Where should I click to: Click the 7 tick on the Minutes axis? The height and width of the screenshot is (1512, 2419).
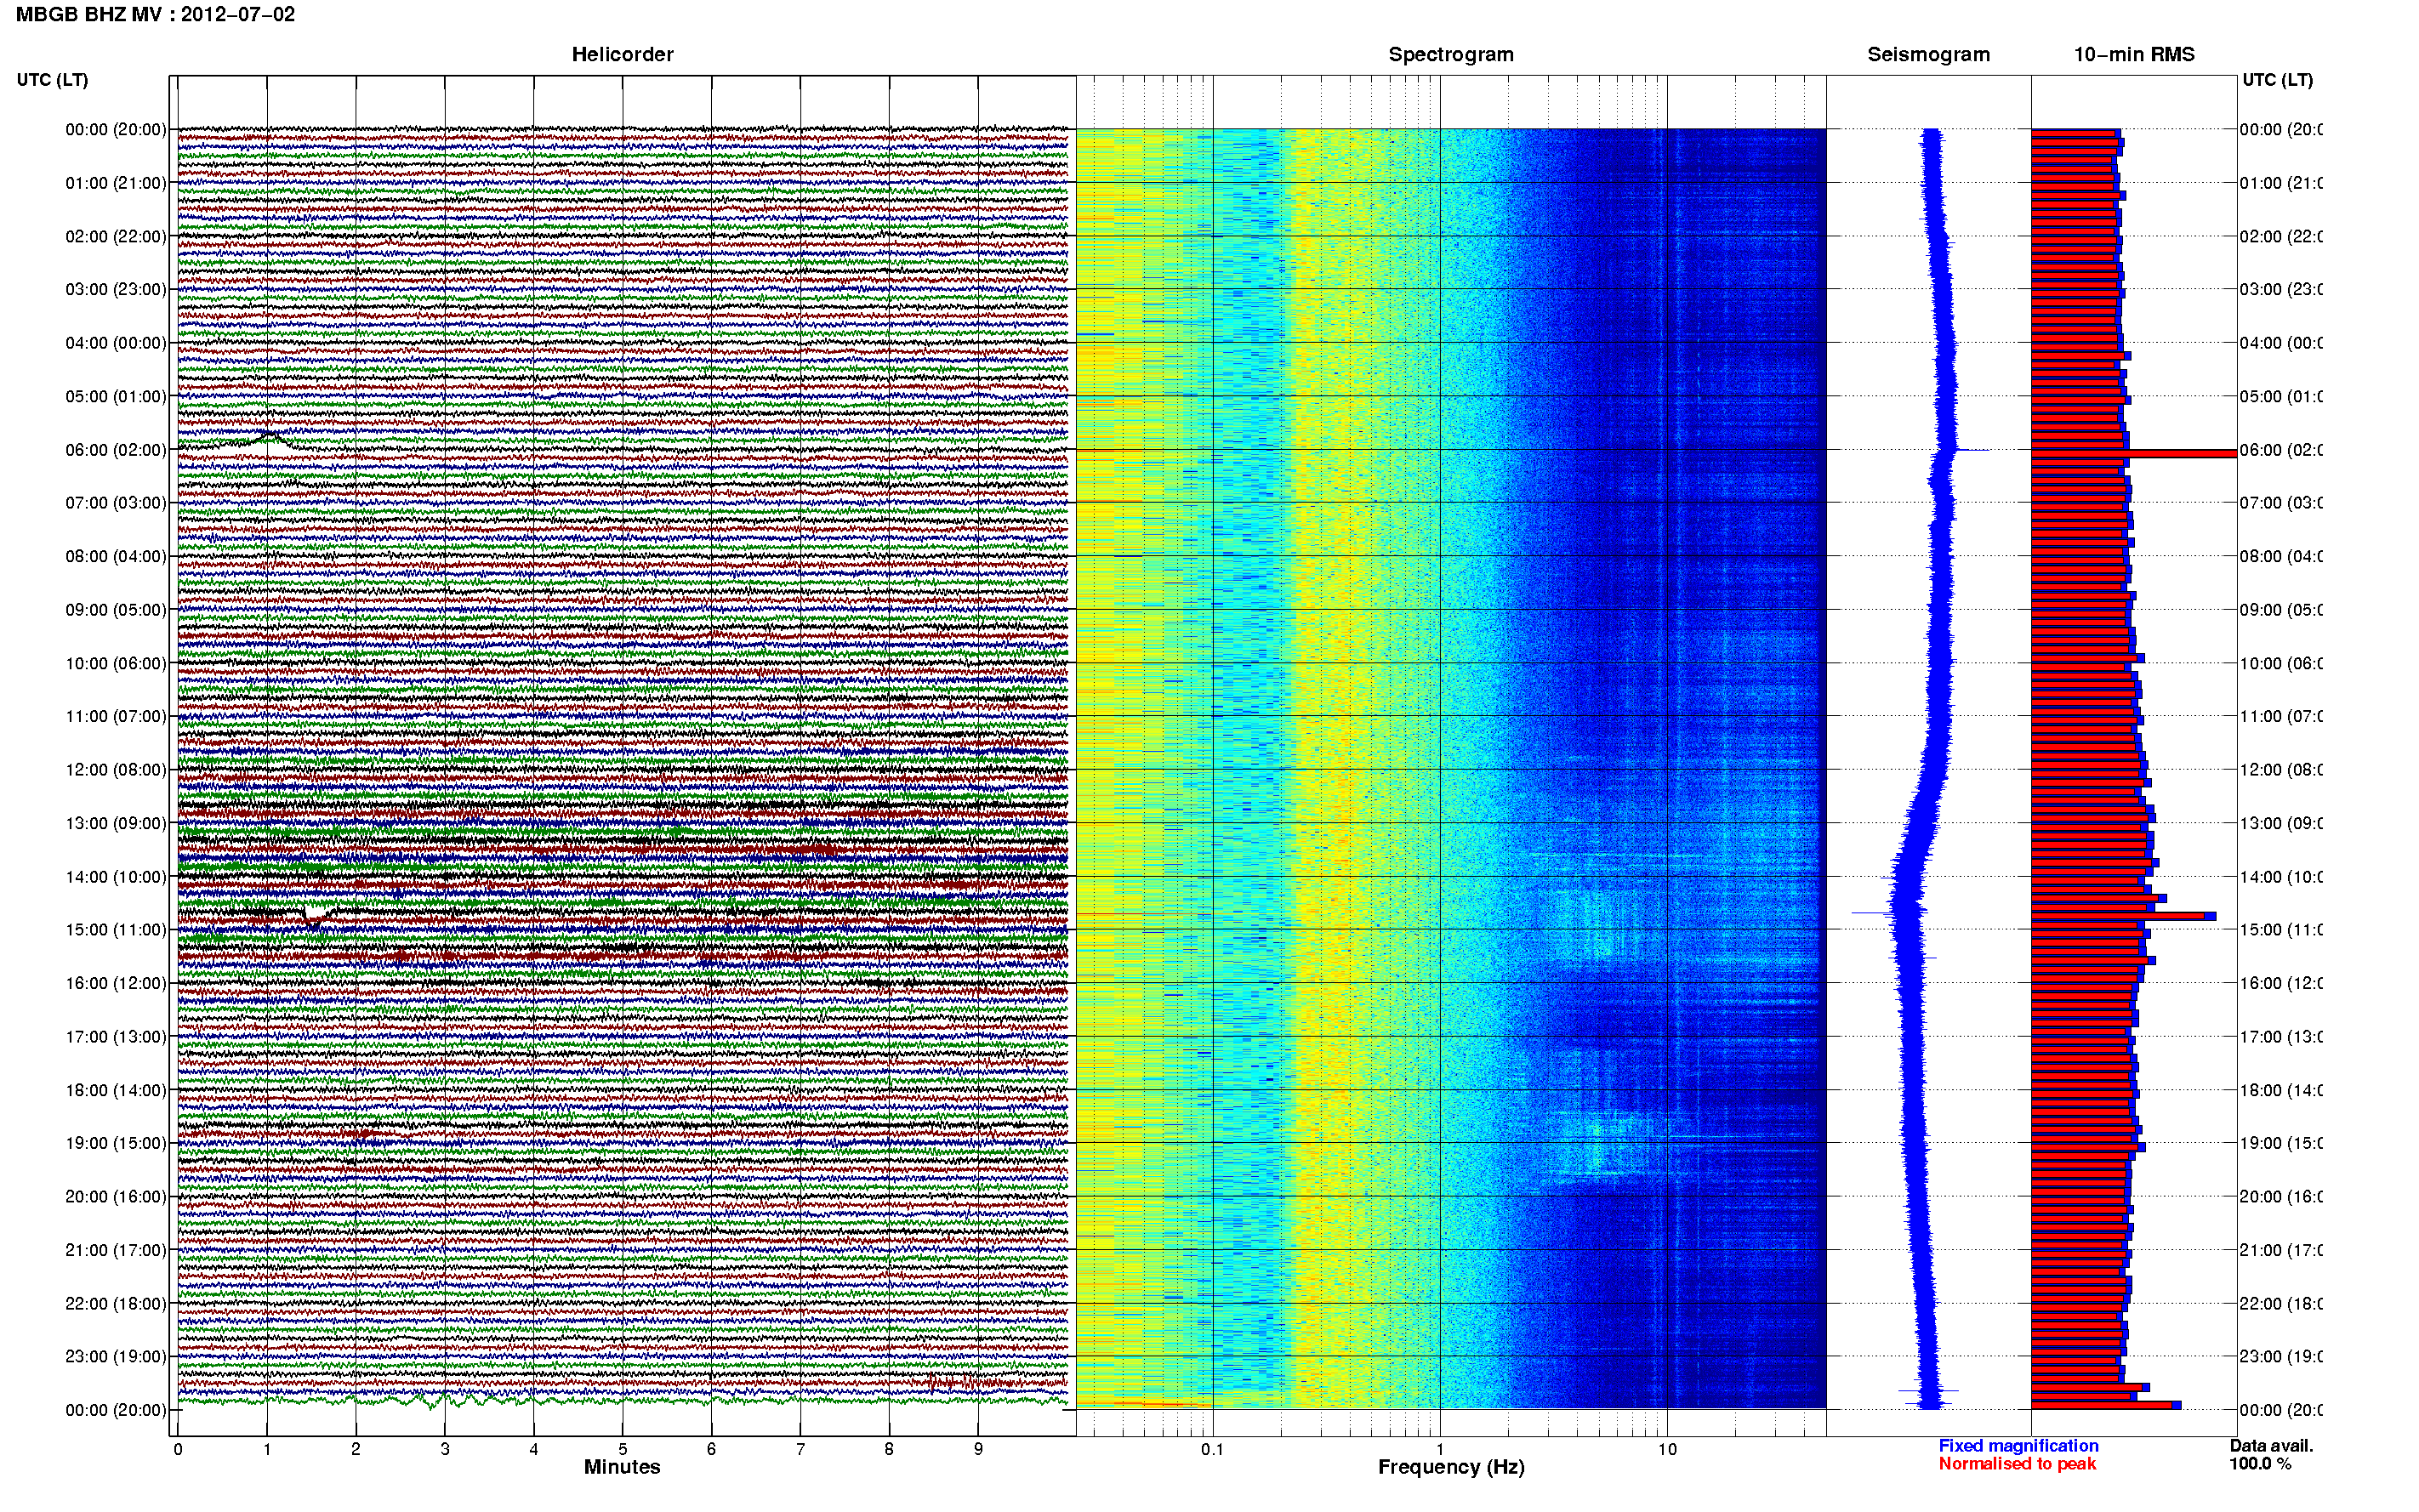[x=800, y=1449]
